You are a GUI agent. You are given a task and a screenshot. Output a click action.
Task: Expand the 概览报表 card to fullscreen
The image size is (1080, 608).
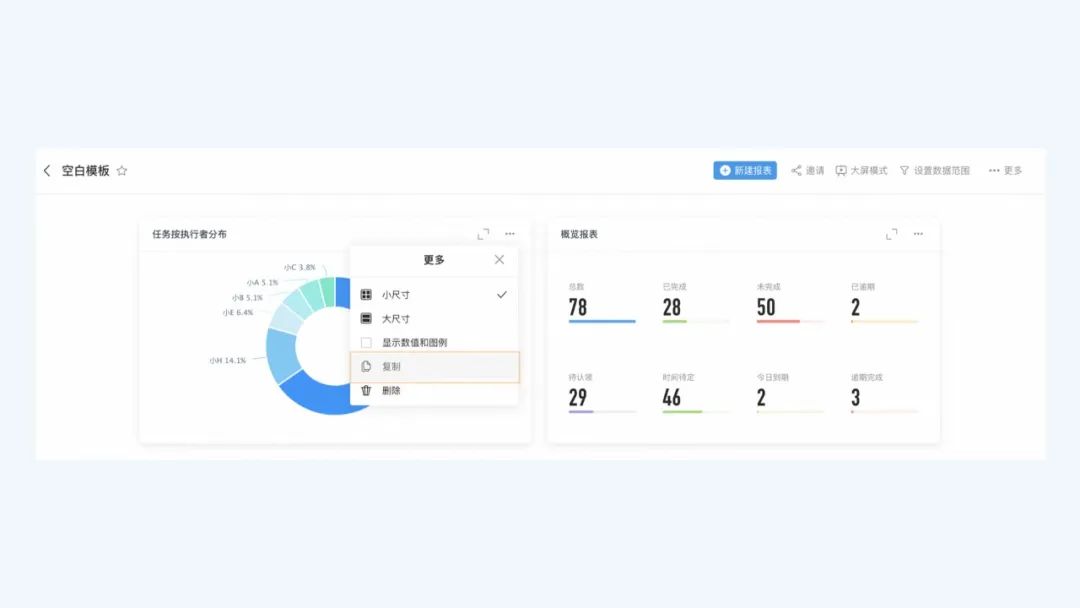coord(891,234)
